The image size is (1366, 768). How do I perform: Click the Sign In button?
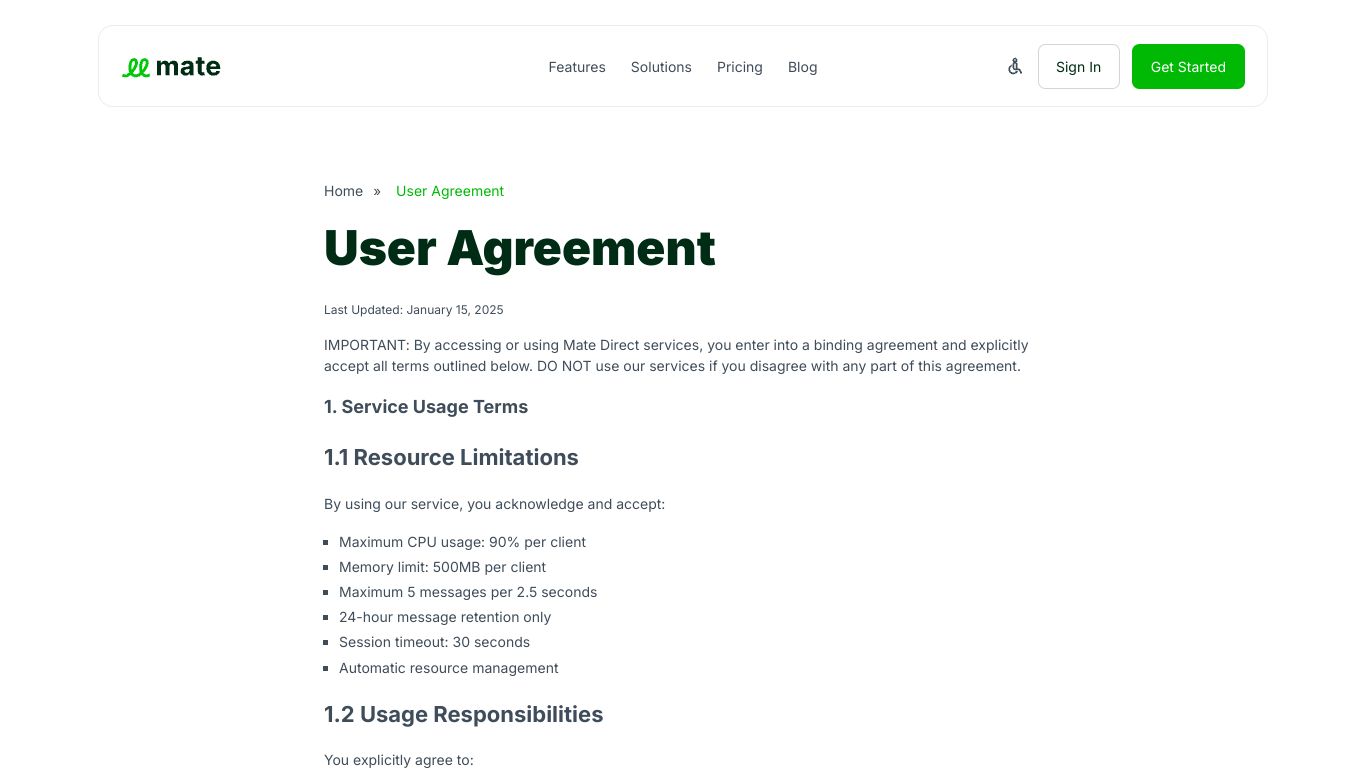[1078, 67]
